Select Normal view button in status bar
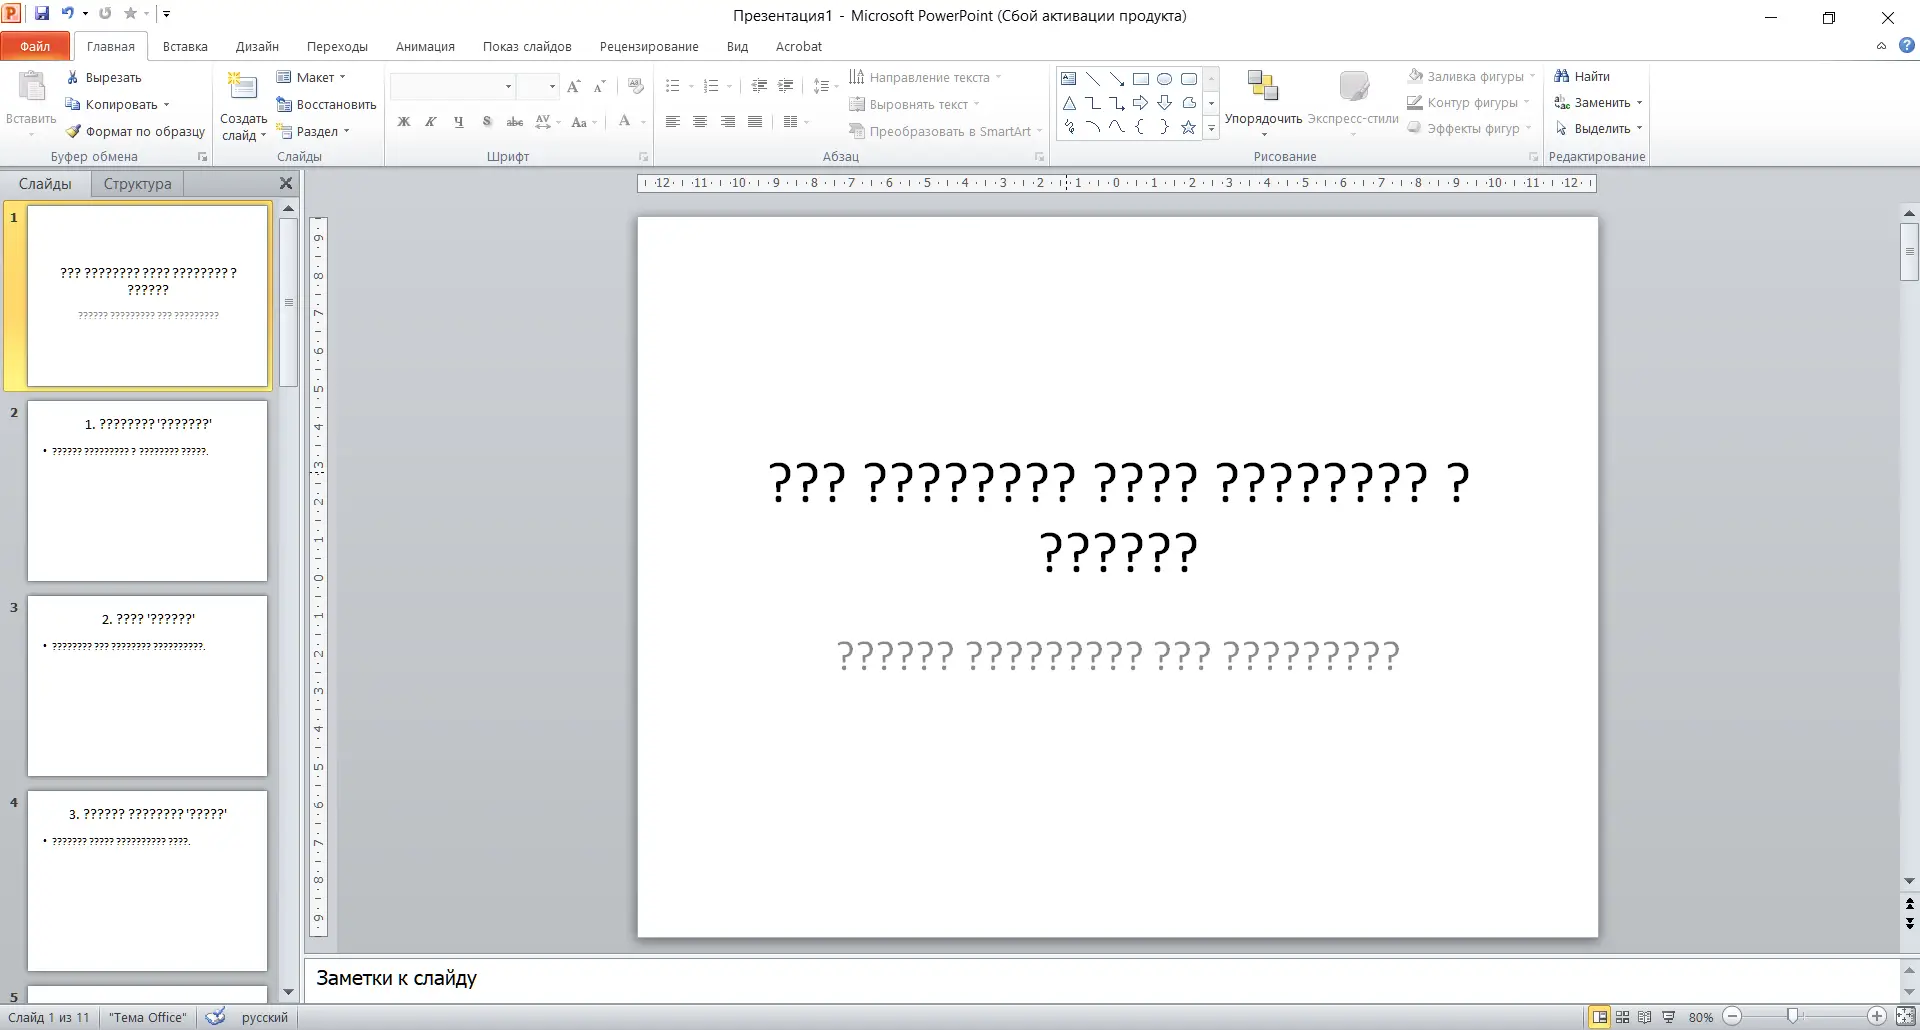This screenshot has width=1920, height=1030. [x=1600, y=1017]
